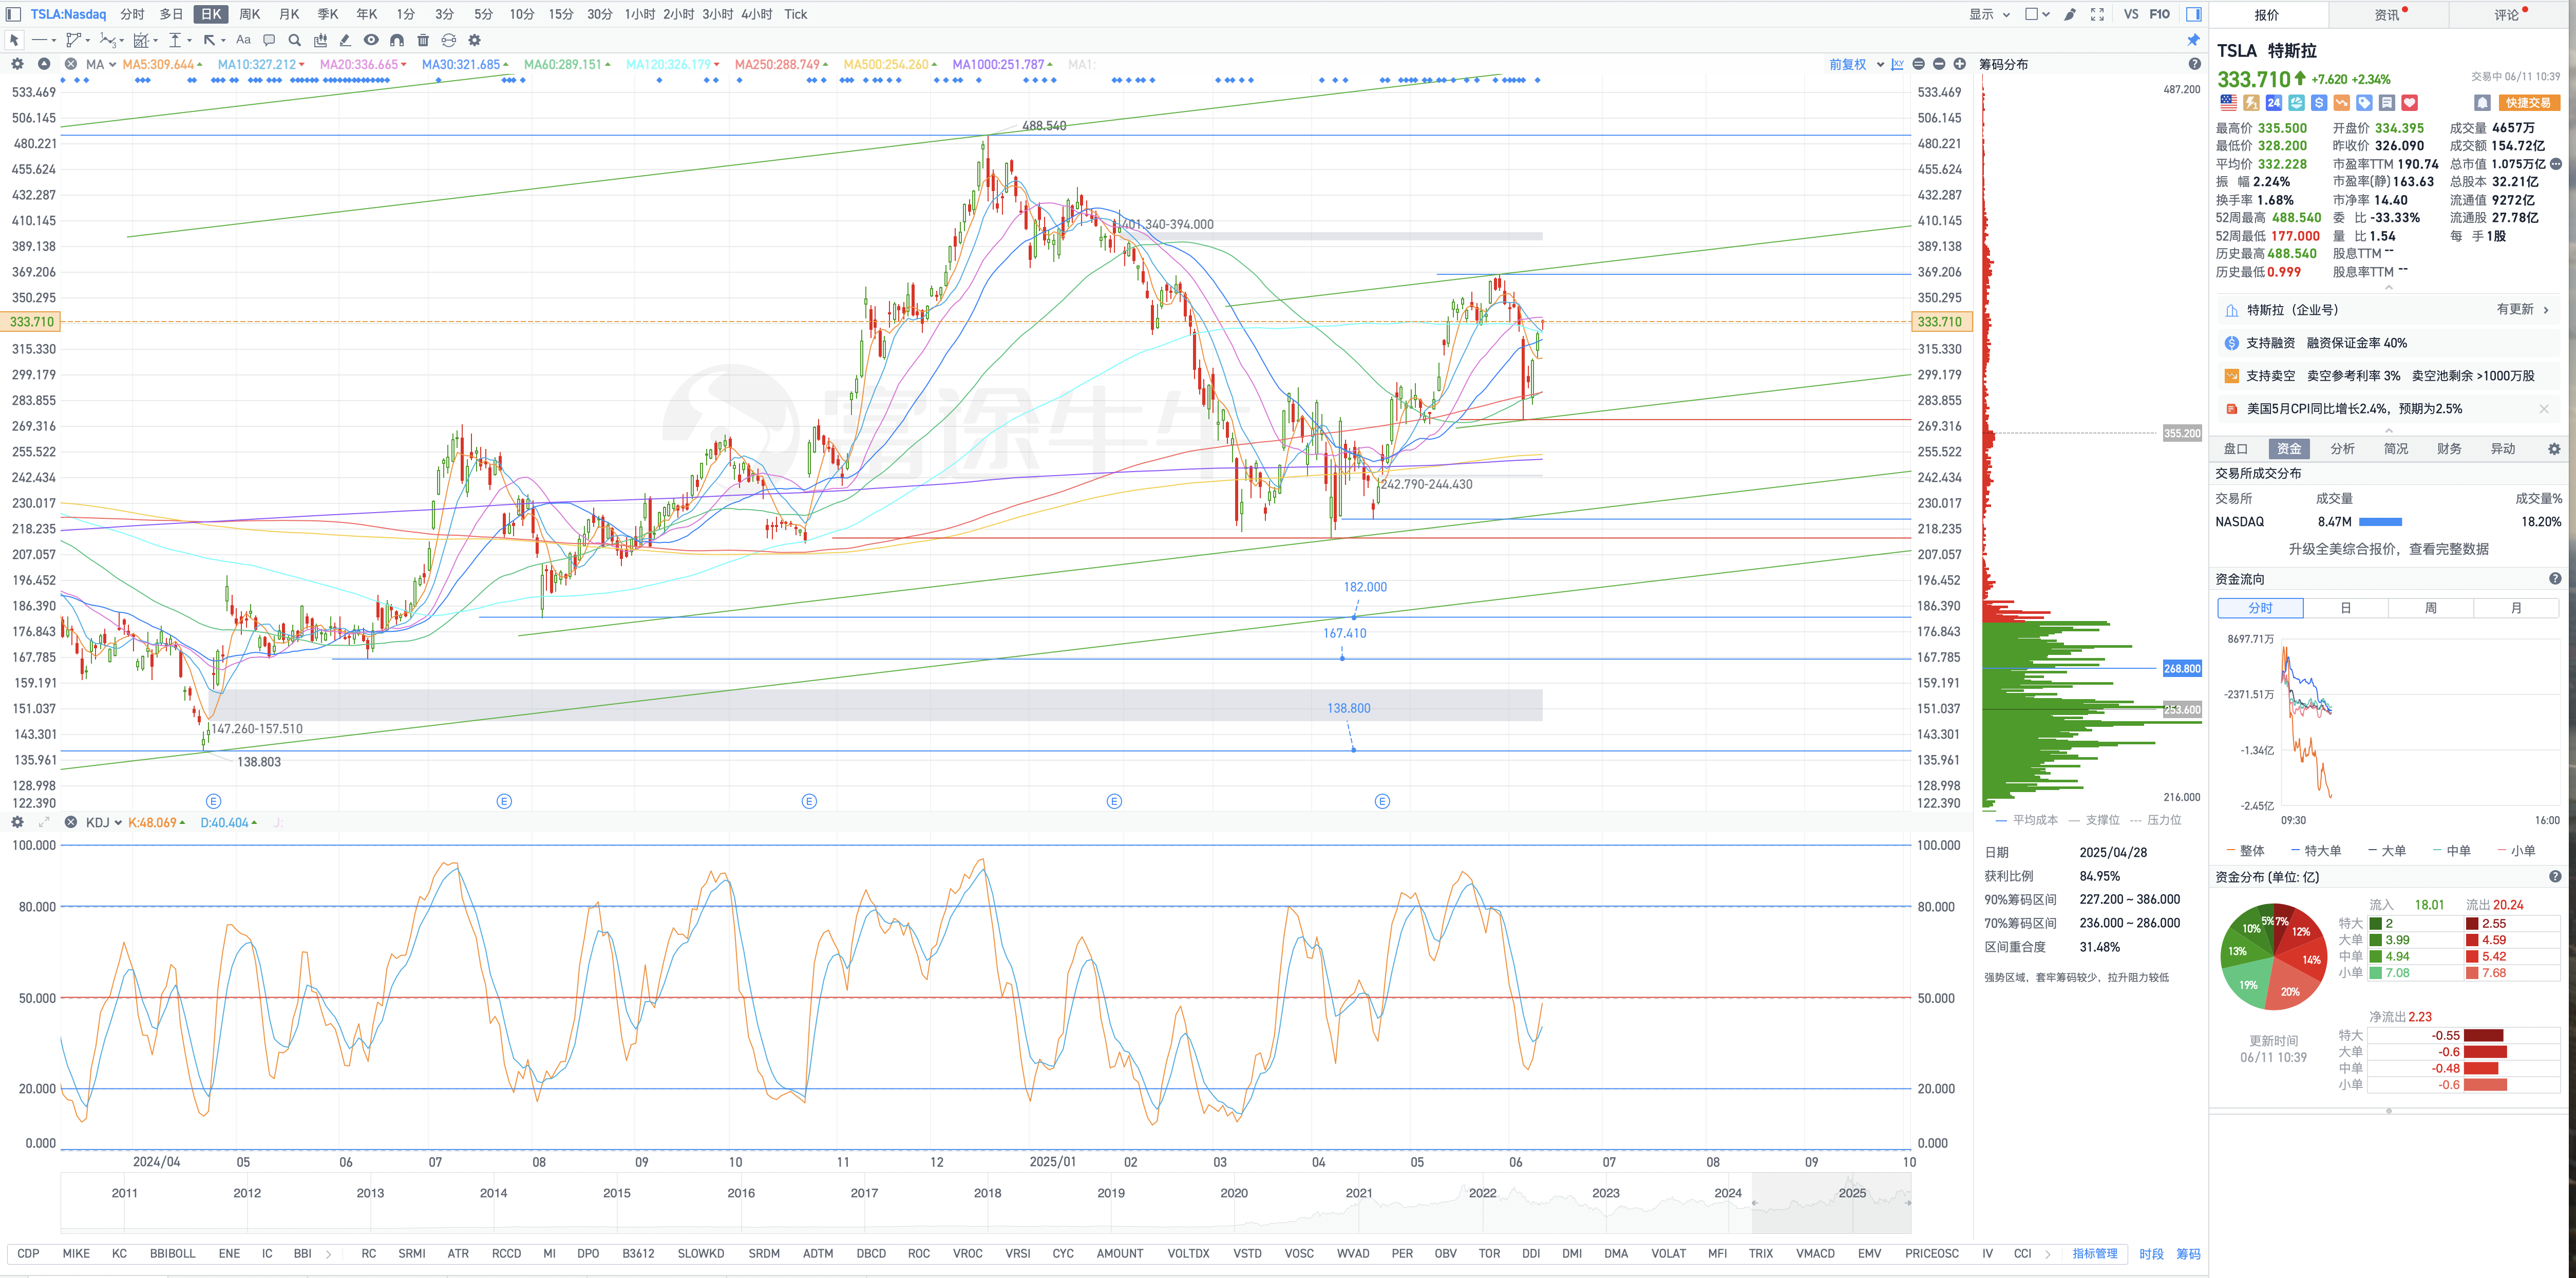Select the magnet snap drawing tool
The image size is (2576, 1278).
(x=397, y=40)
